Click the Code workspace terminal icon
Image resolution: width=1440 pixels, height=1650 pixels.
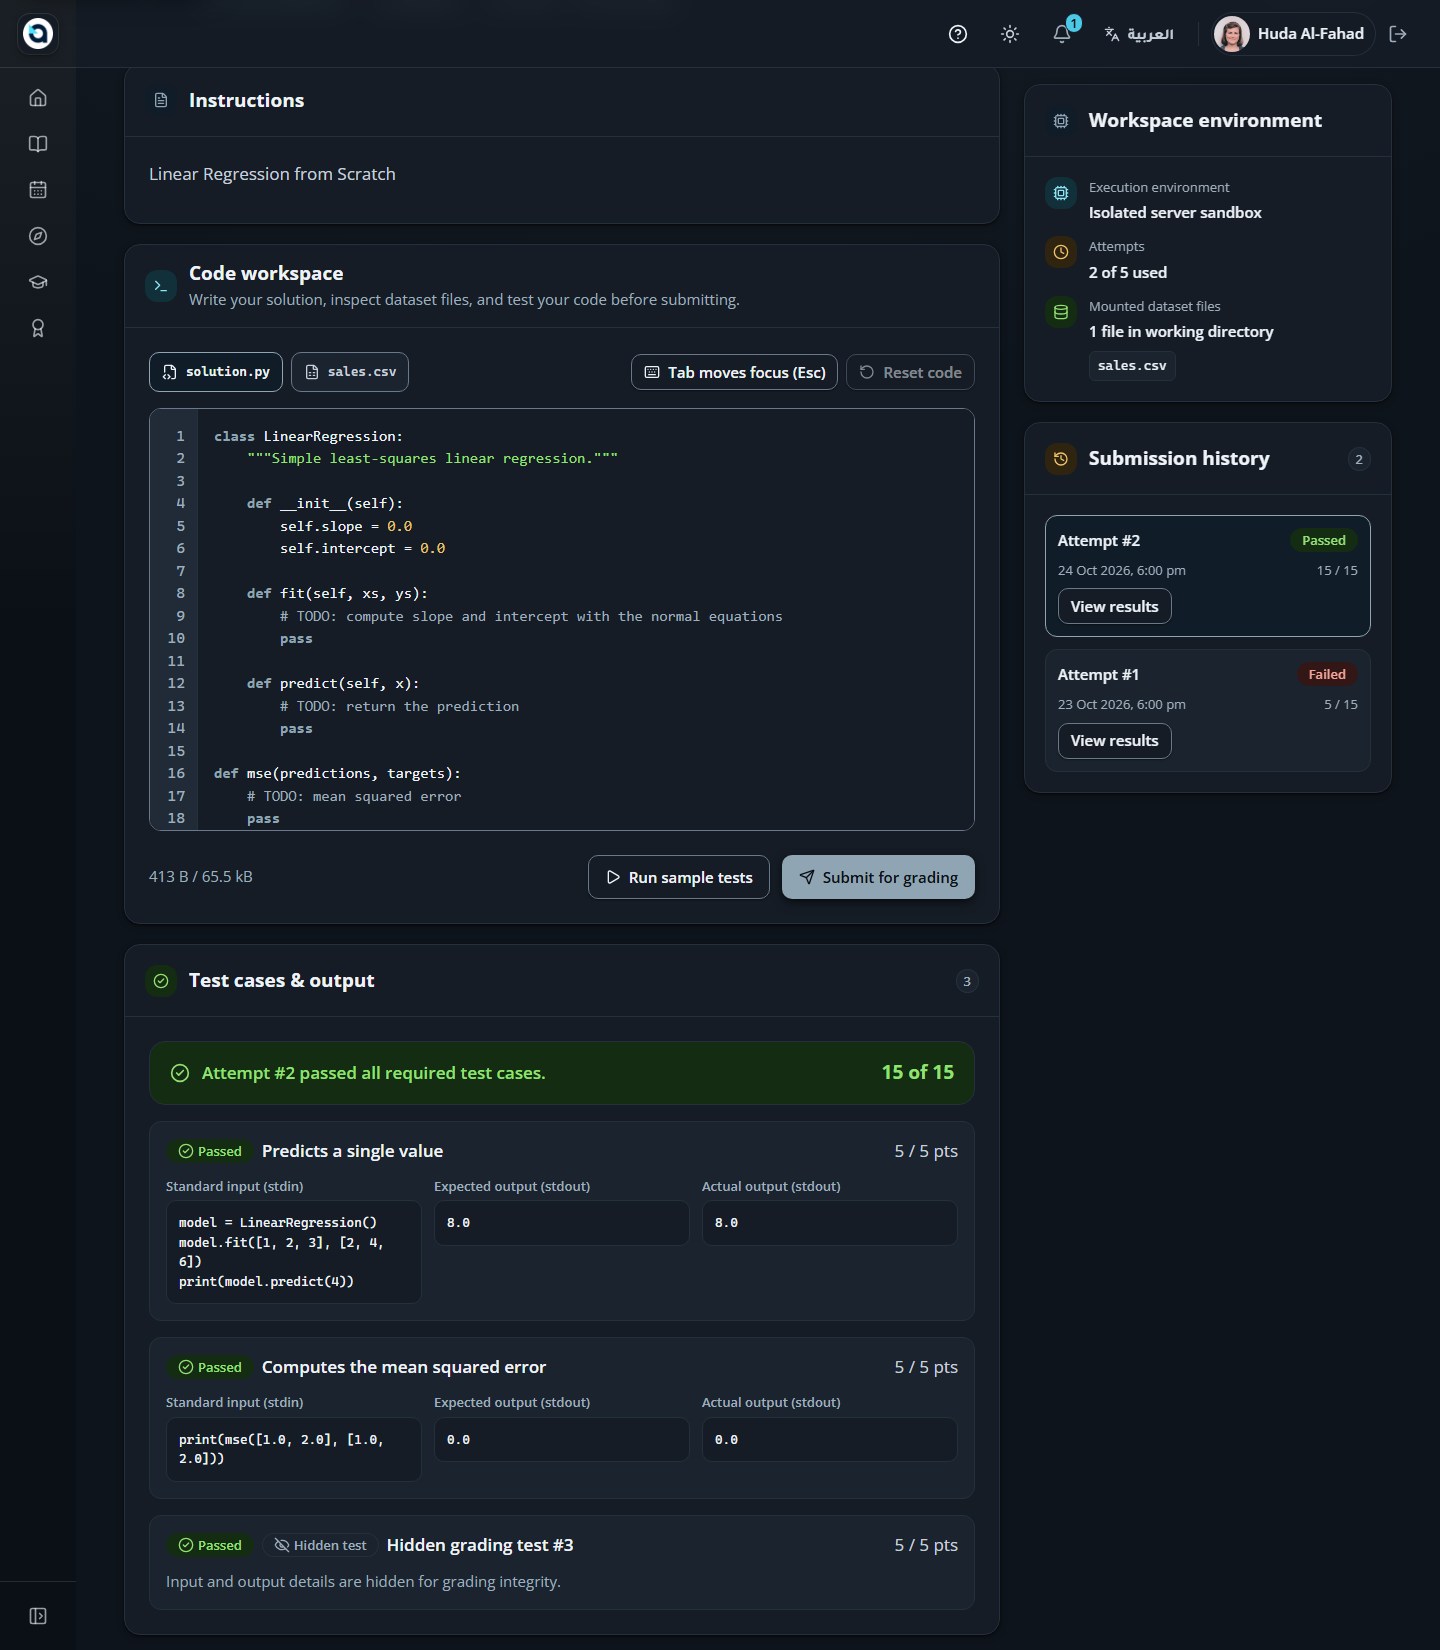[161, 286]
